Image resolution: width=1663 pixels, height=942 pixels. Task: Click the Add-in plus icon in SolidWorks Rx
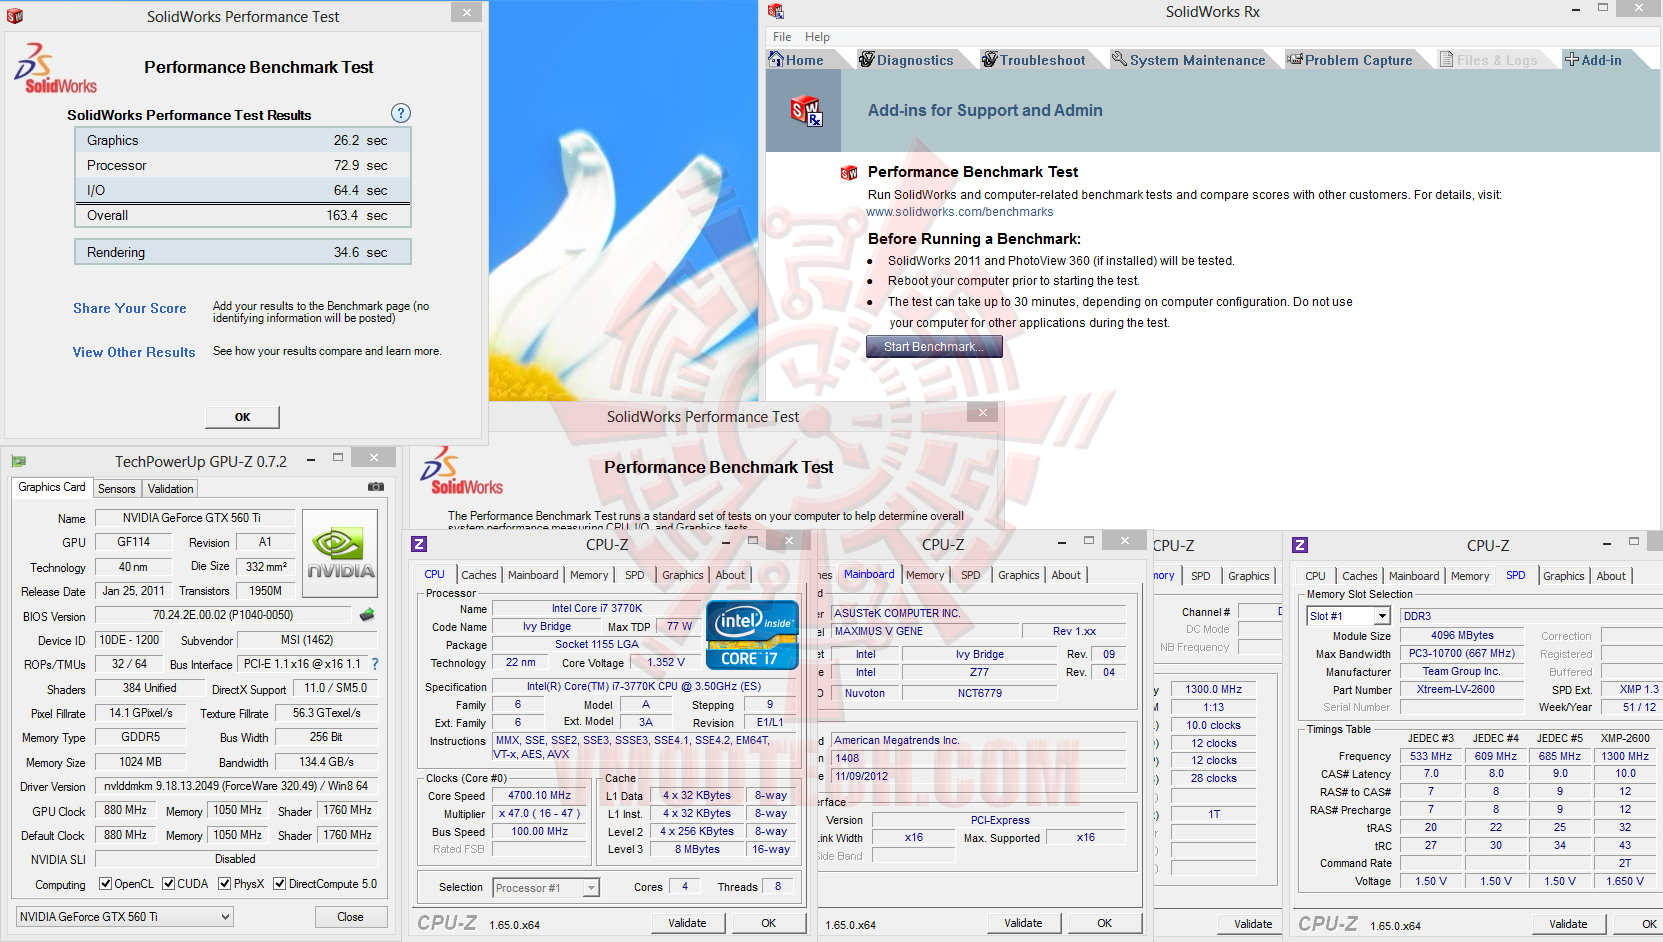[x=1572, y=59]
